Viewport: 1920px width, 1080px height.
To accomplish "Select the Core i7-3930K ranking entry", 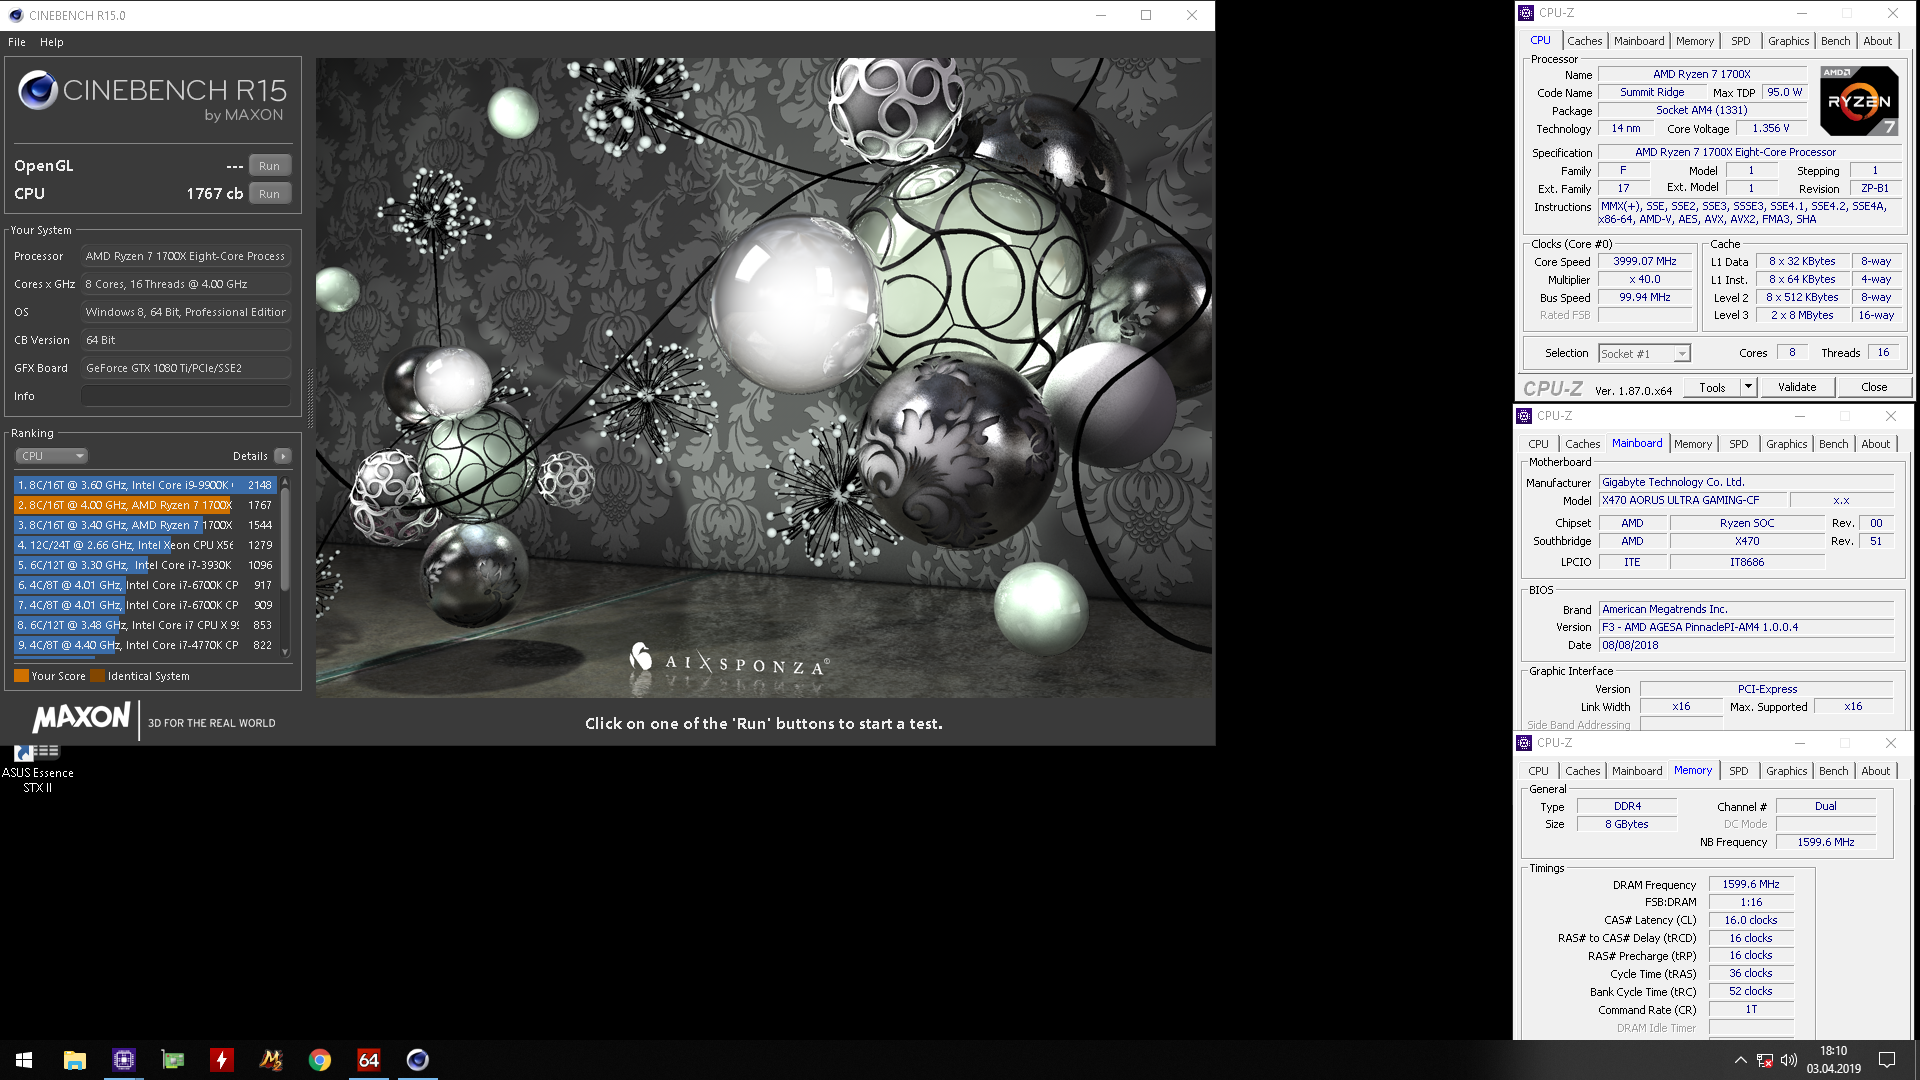I will tap(145, 565).
